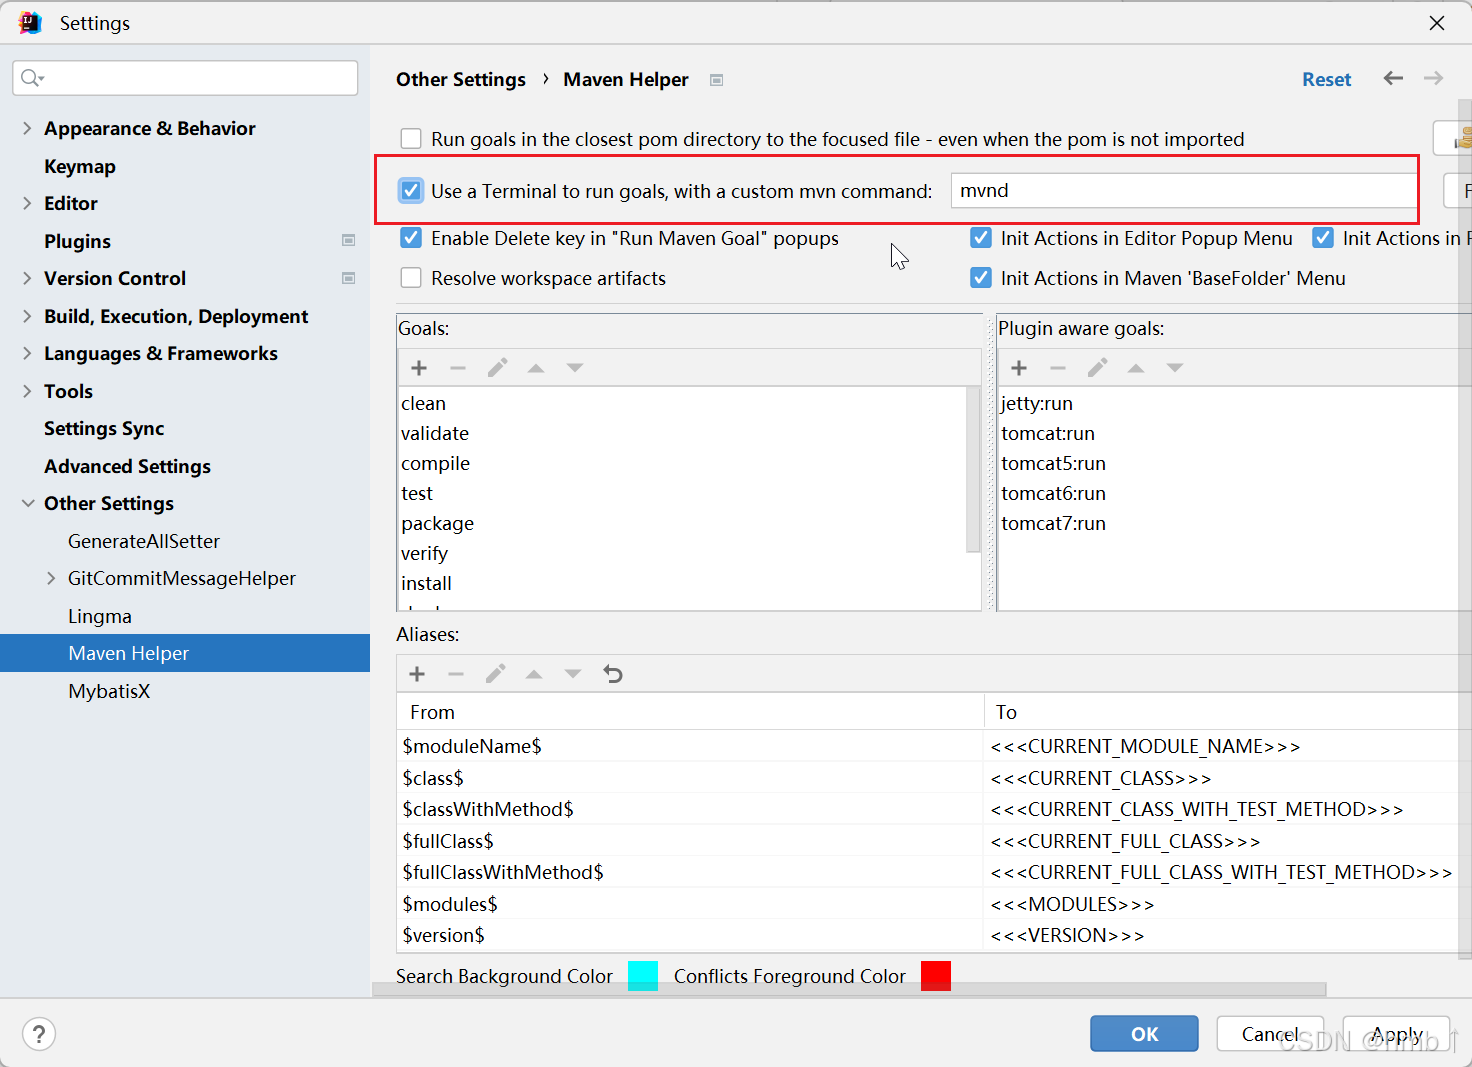
Task: Click project-level icon beside Maven Helper breadcrumb
Action: tap(716, 80)
